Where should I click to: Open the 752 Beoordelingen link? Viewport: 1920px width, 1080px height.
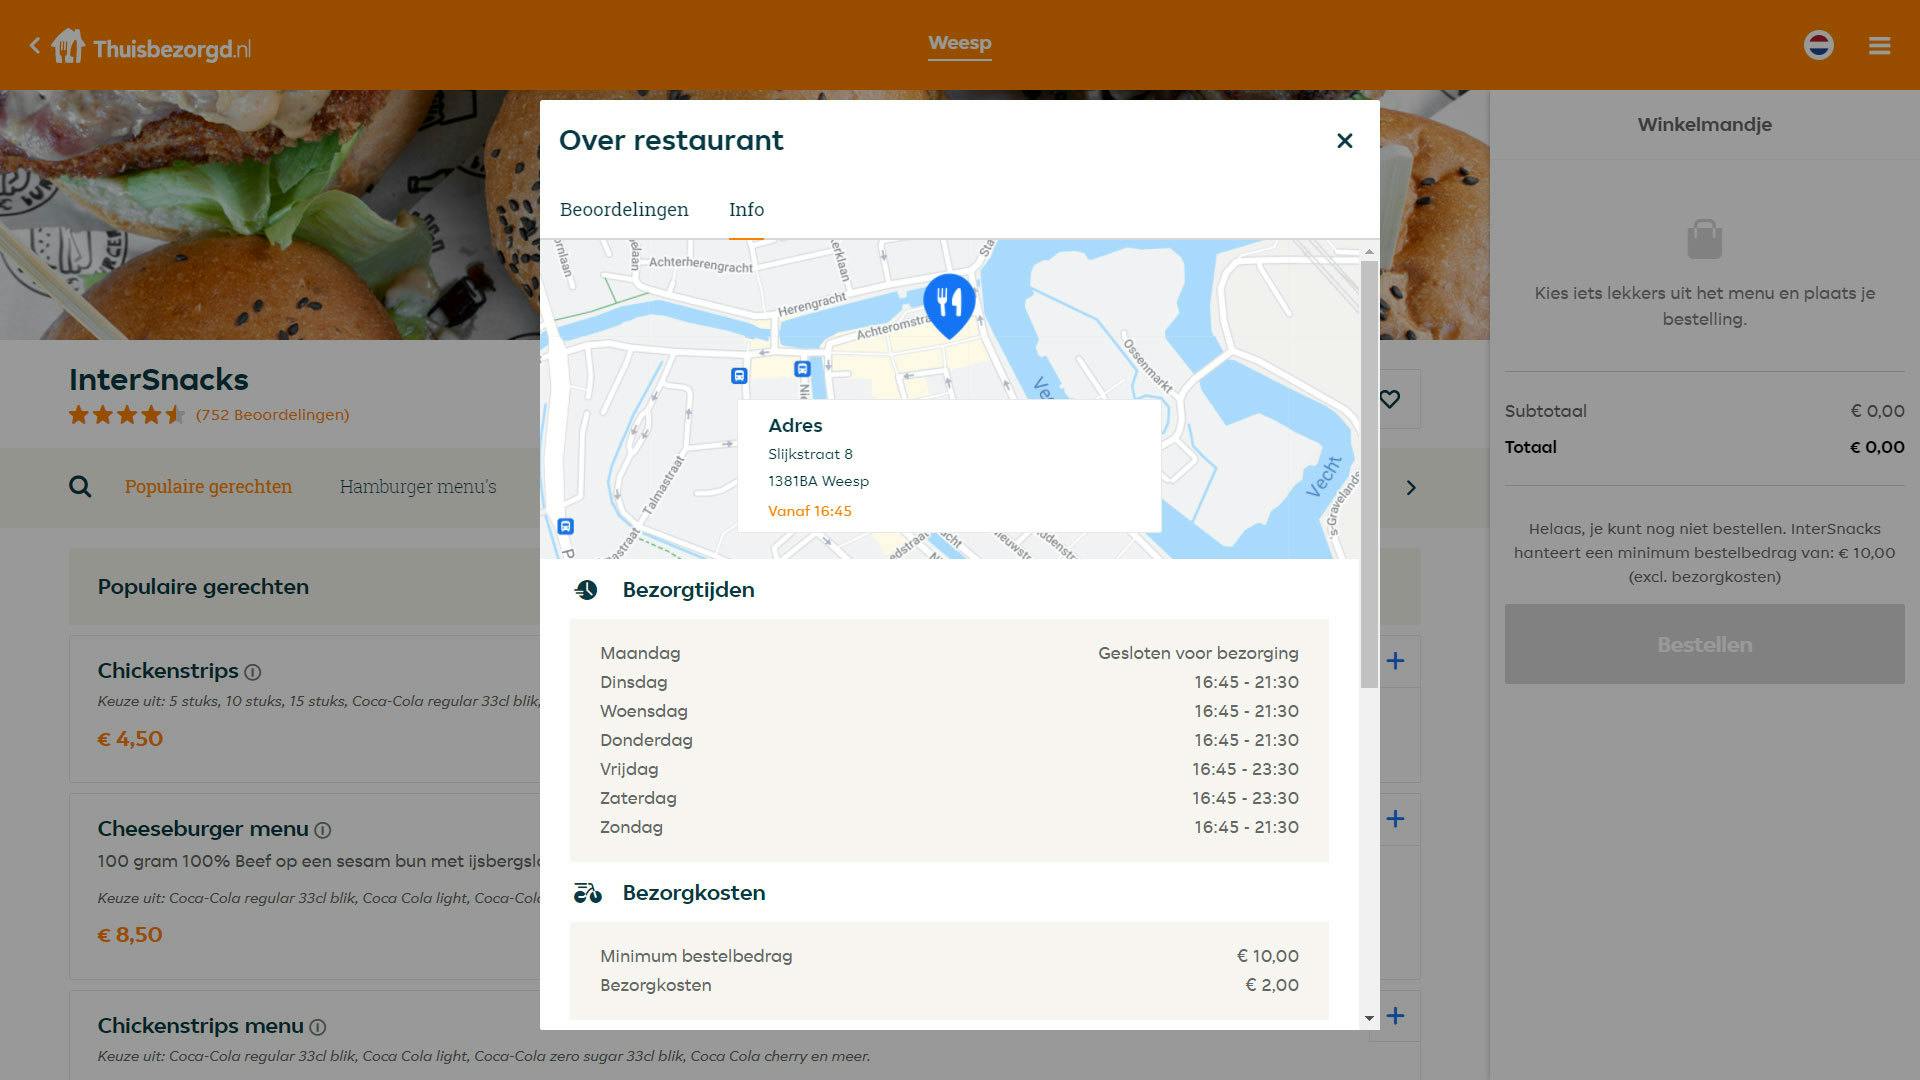pyautogui.click(x=272, y=415)
